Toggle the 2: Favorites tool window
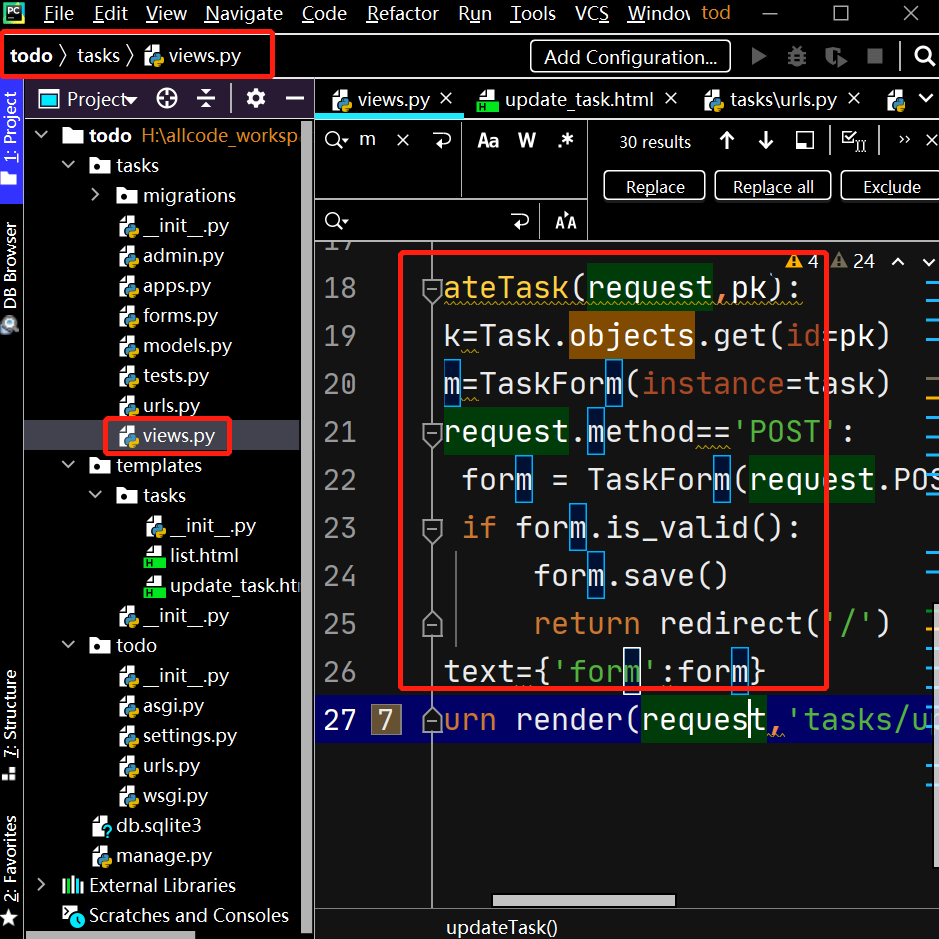This screenshot has height=939, width=939. point(11,868)
